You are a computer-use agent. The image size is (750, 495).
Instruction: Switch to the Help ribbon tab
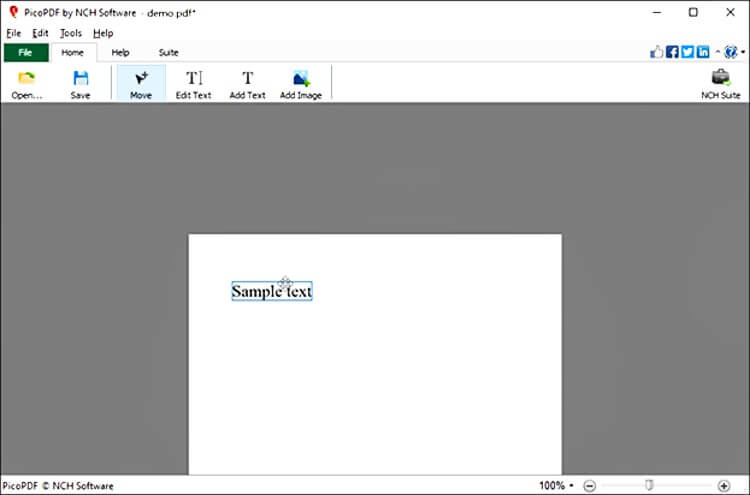(121, 53)
